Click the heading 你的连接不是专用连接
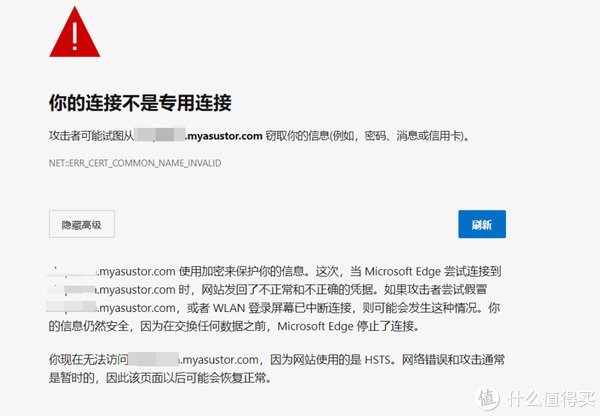 click(x=140, y=103)
